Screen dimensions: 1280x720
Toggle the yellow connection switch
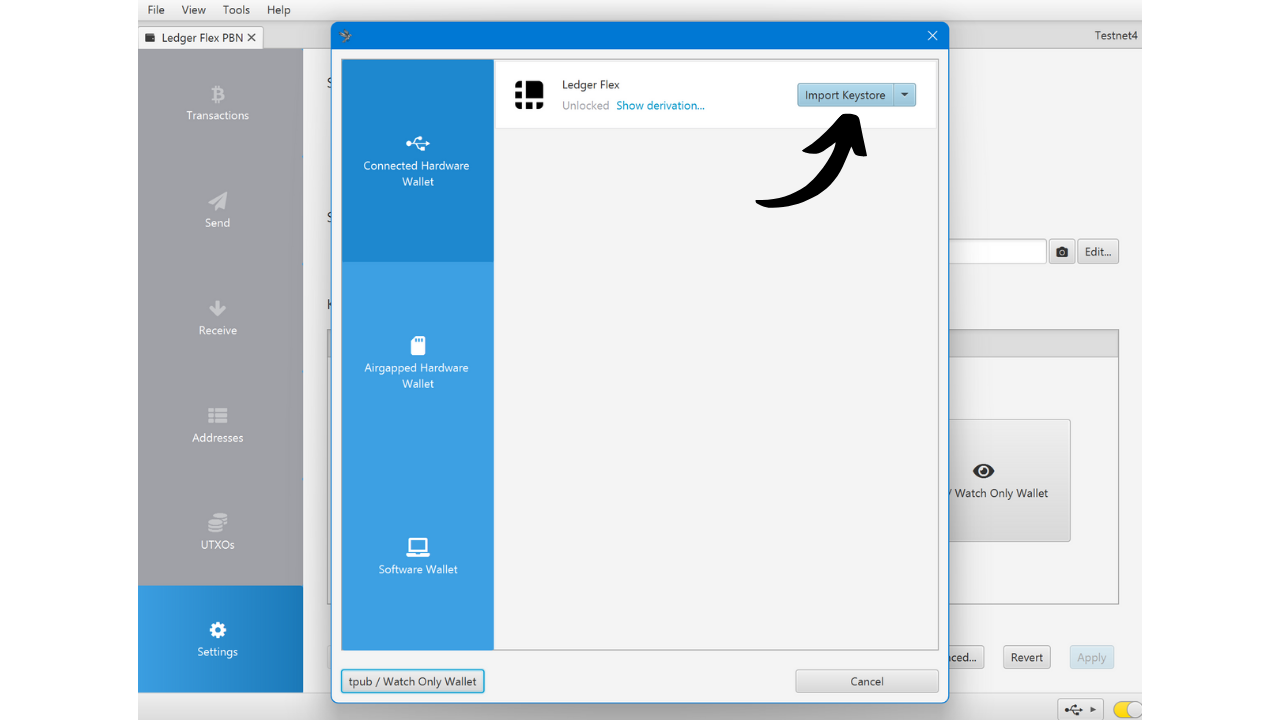click(1127, 710)
